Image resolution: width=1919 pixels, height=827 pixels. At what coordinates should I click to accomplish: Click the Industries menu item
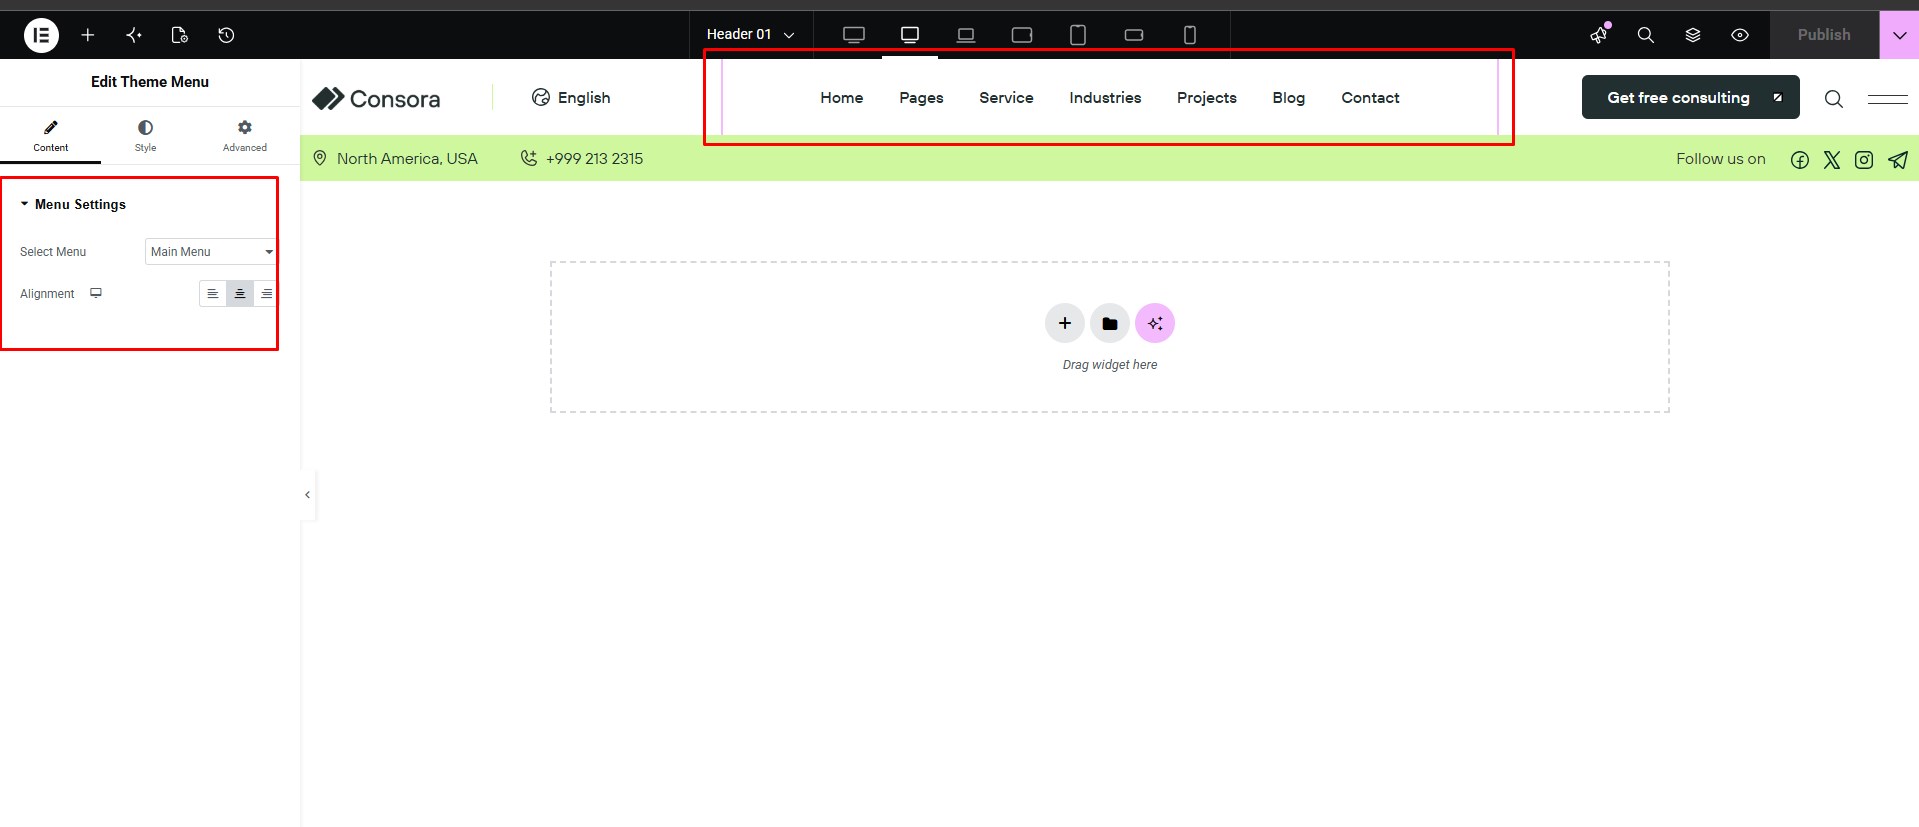click(x=1105, y=98)
